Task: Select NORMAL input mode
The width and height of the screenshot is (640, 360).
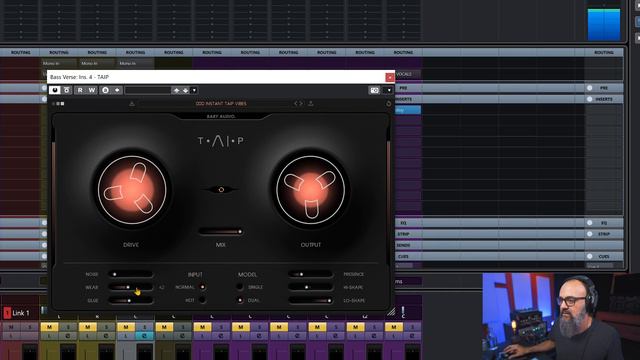Action: 202,287
